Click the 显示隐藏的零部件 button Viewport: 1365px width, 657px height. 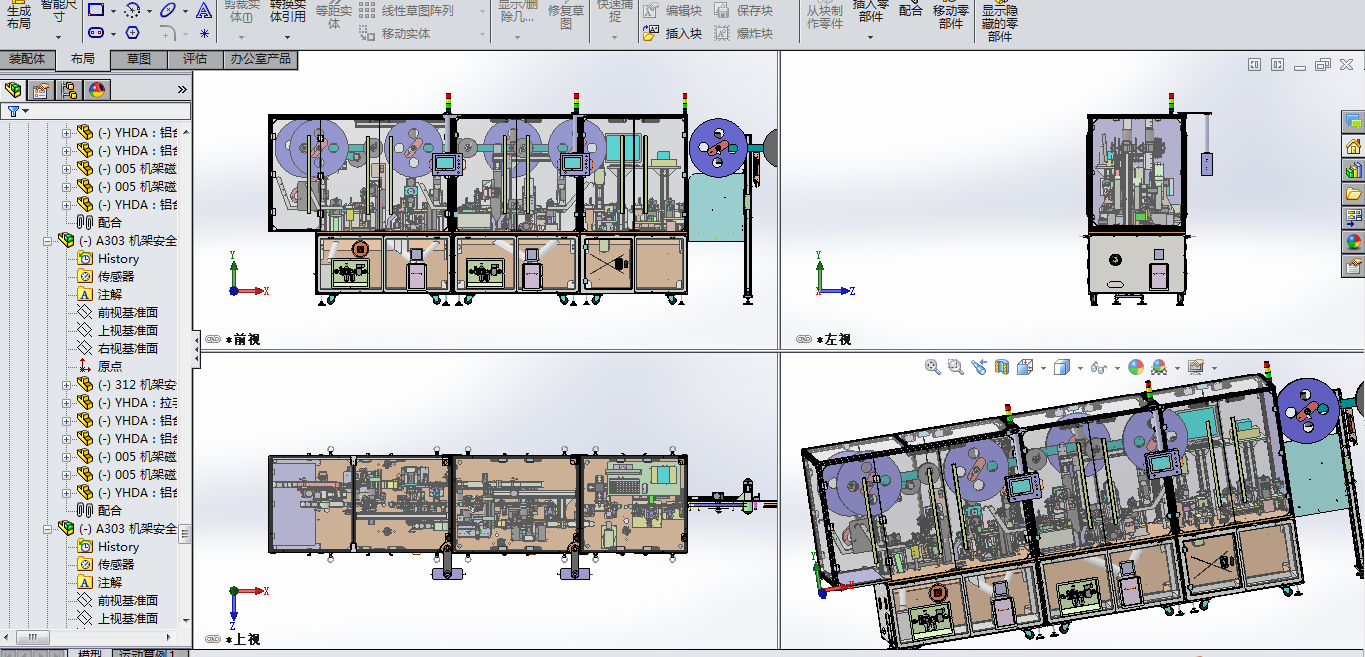pos(1000,20)
